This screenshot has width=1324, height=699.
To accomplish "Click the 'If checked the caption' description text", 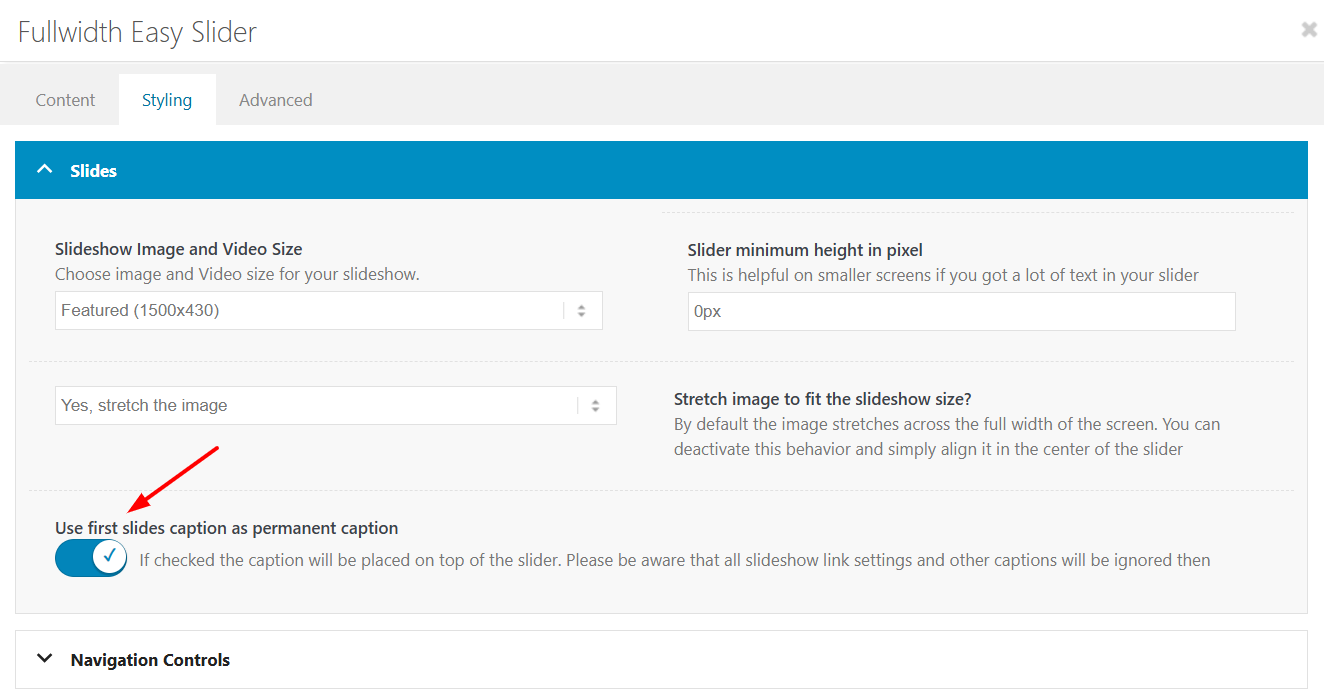I will pos(674,560).
